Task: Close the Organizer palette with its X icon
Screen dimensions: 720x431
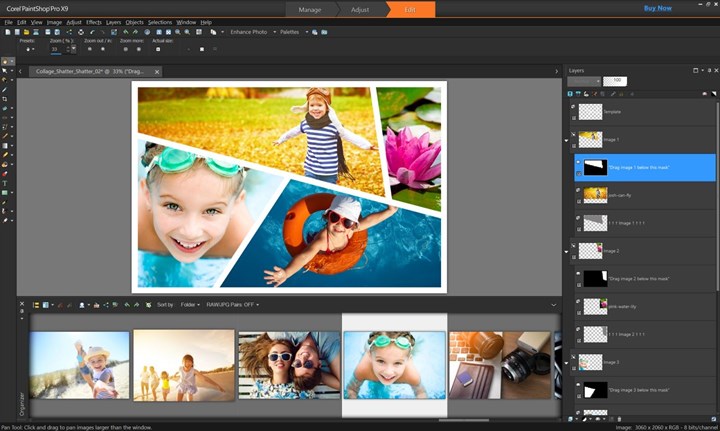Action: tap(21, 304)
